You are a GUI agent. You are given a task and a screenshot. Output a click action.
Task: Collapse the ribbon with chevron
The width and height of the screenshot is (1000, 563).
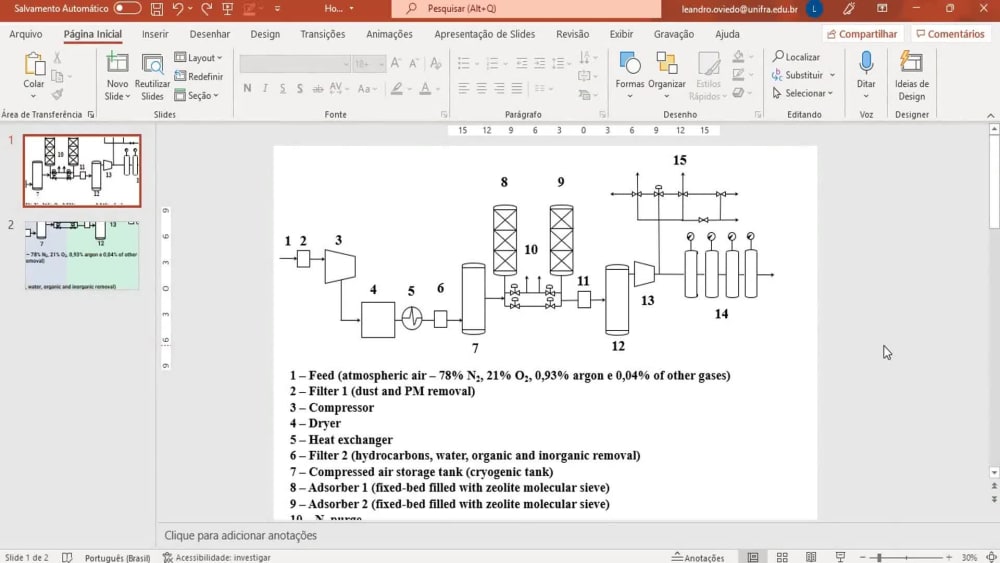[990, 115]
